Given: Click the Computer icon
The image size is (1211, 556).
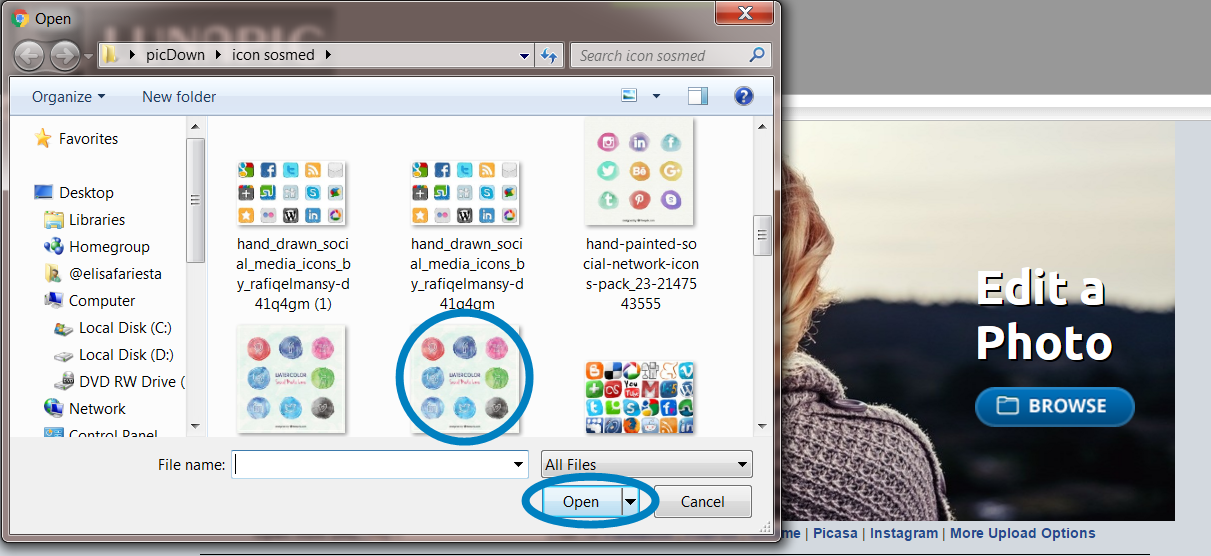Looking at the screenshot, I should click(54, 300).
